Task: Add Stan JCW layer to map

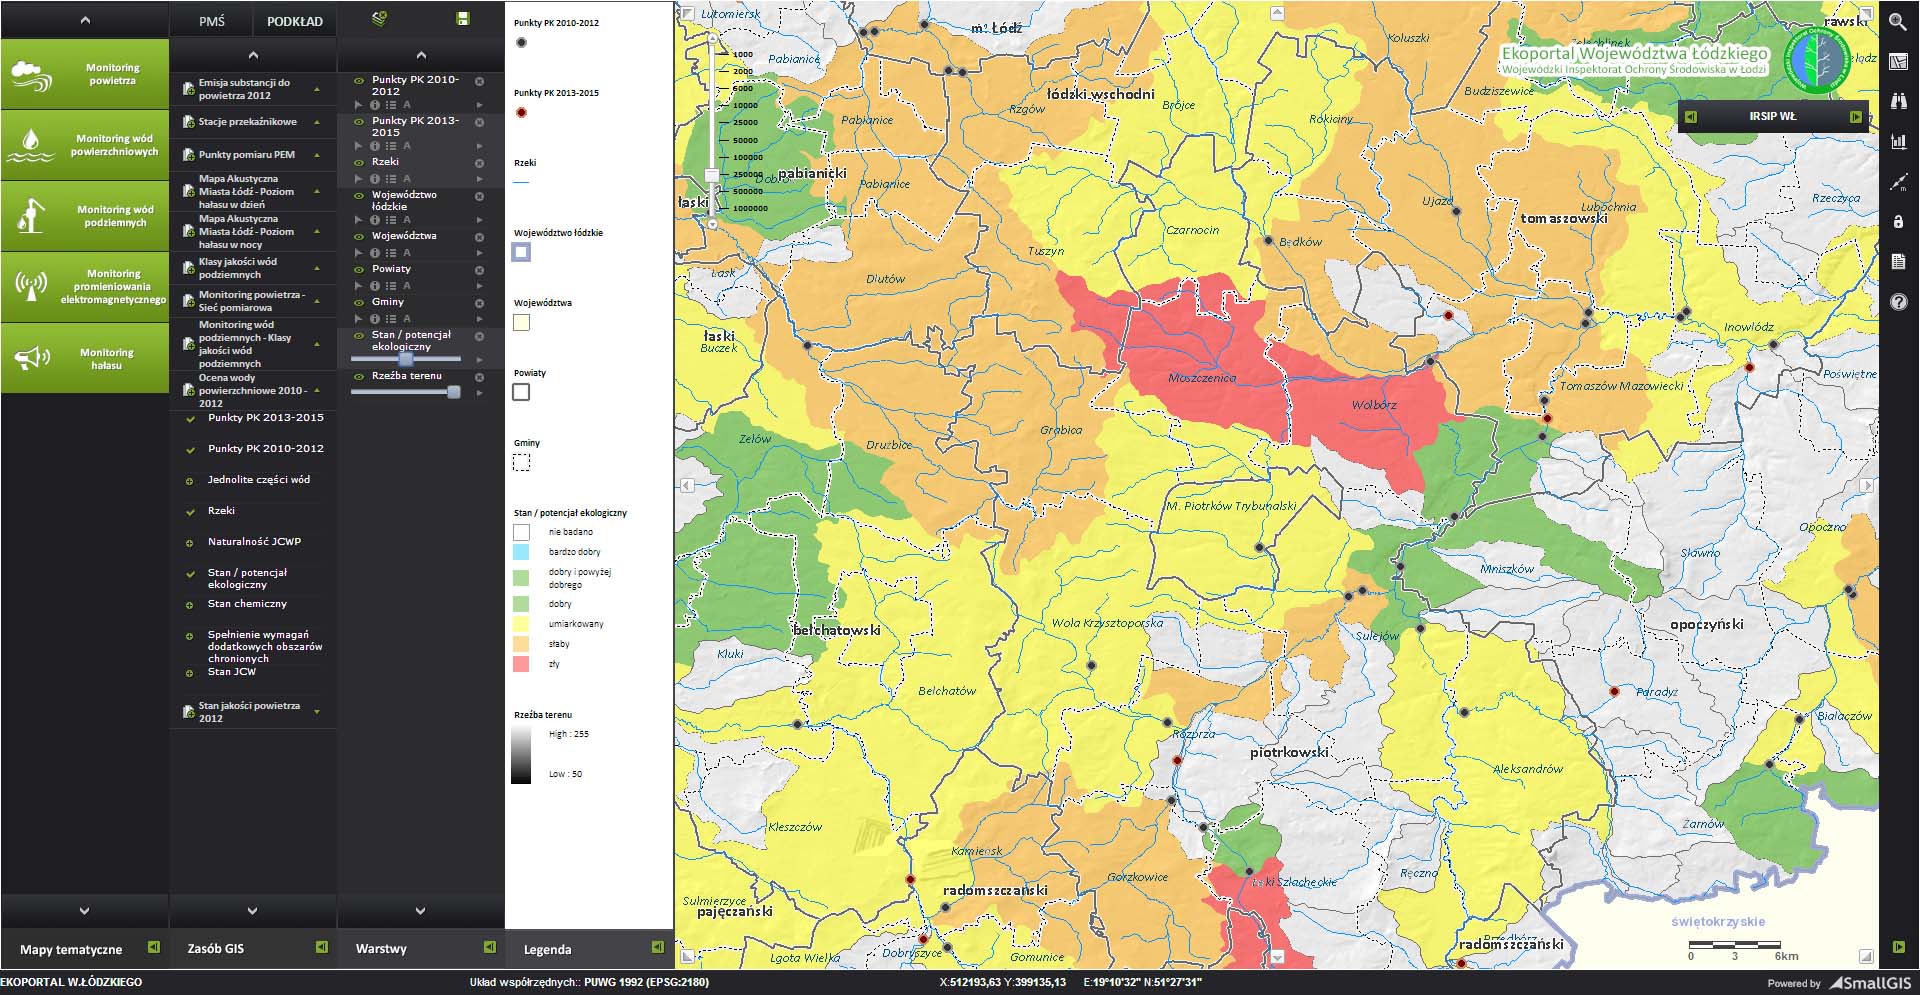Action: point(189,674)
